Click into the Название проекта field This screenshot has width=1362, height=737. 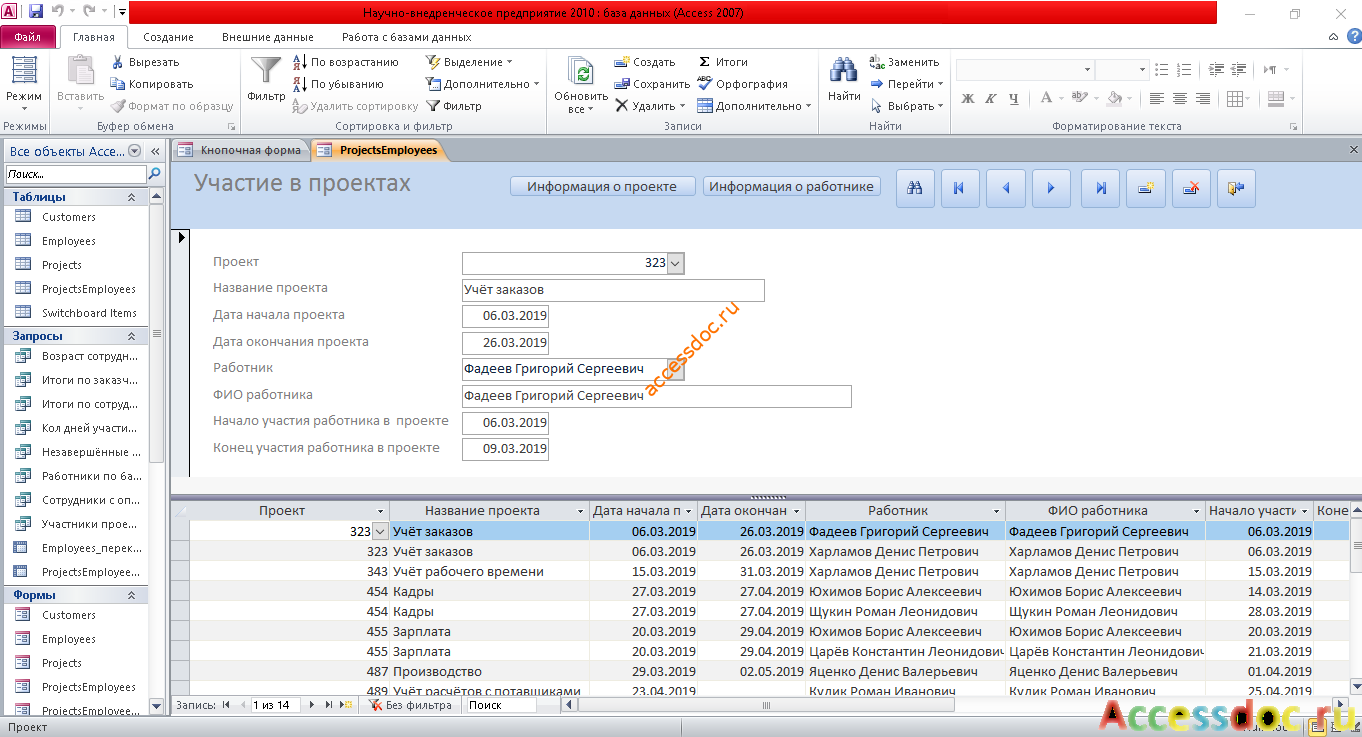(x=613, y=290)
